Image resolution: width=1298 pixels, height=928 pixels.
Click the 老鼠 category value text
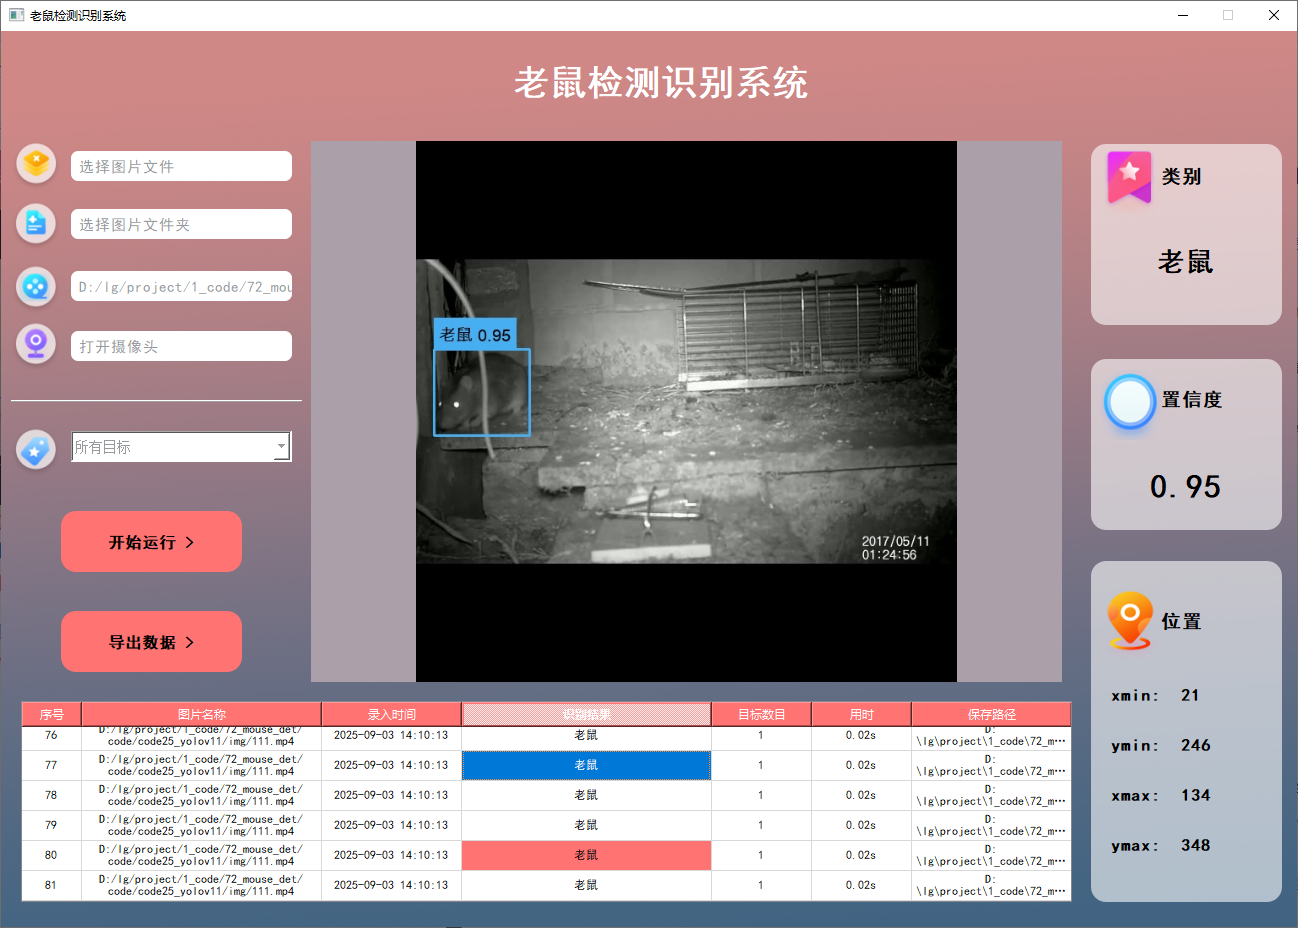(x=1185, y=262)
